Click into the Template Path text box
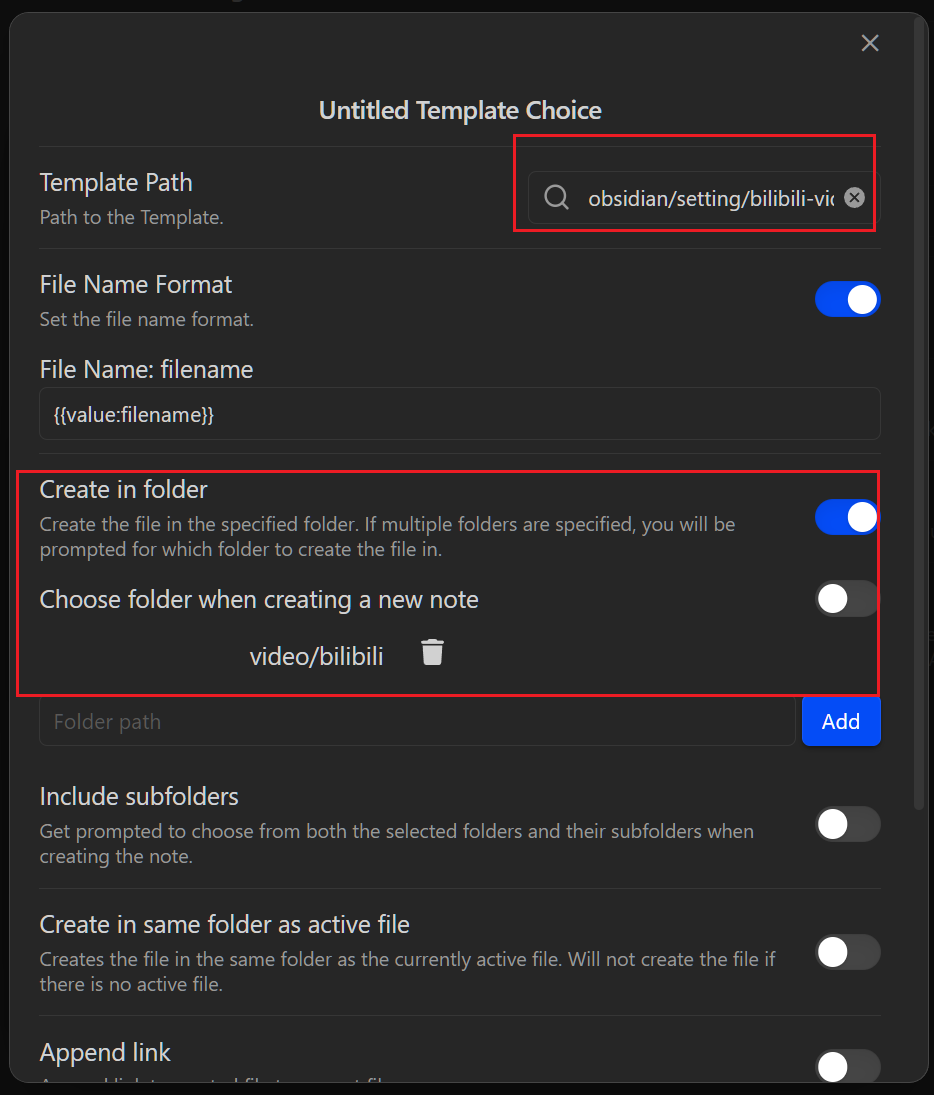The image size is (934, 1095). tap(710, 199)
